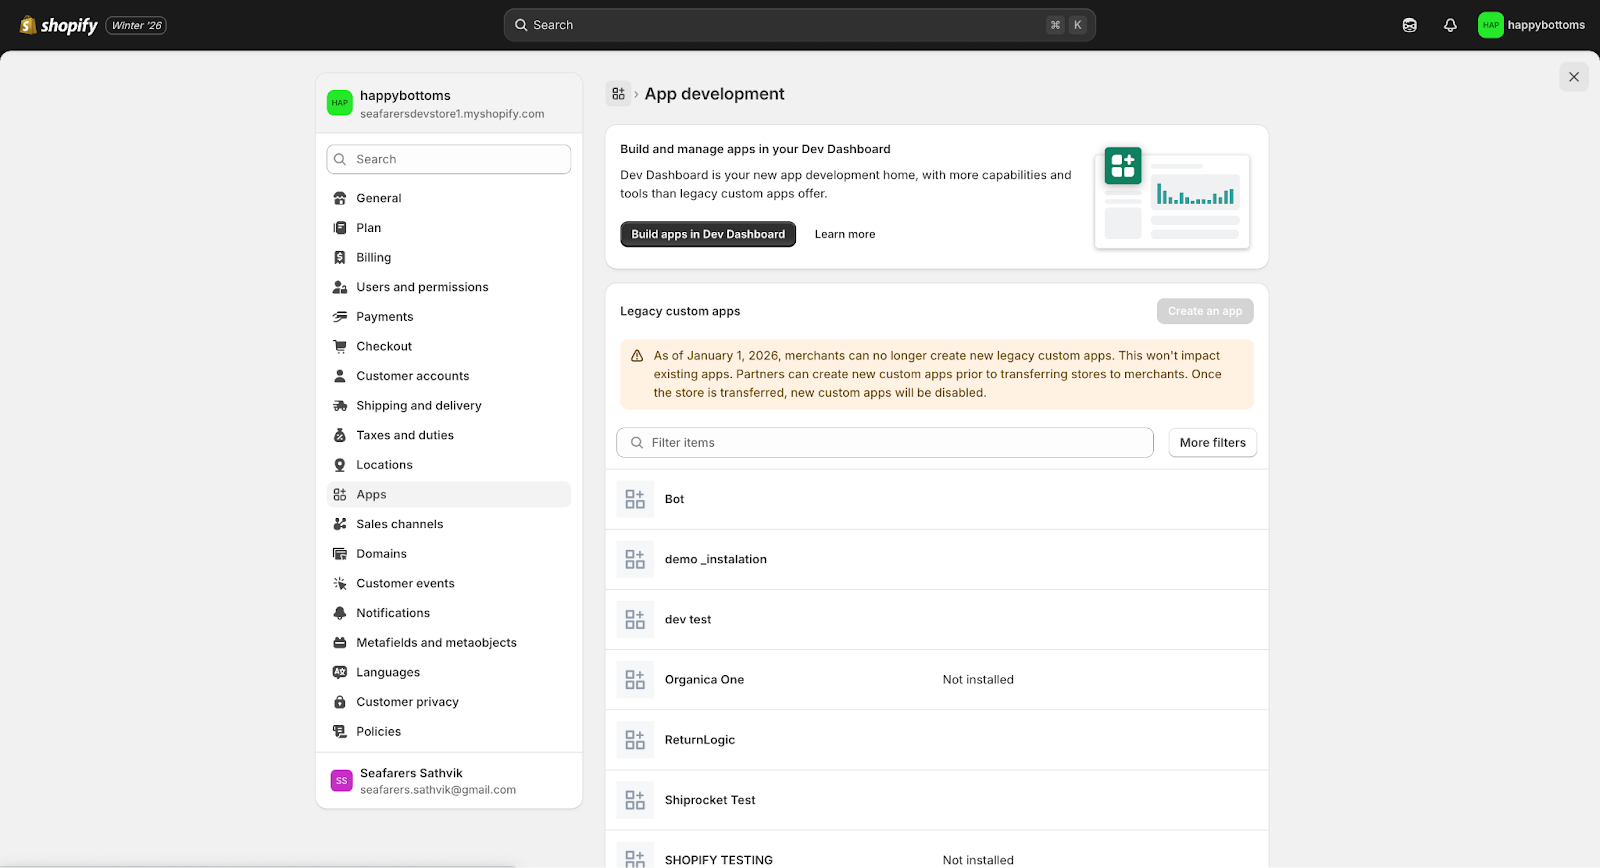Click the app icon beside Bot

click(x=635, y=499)
